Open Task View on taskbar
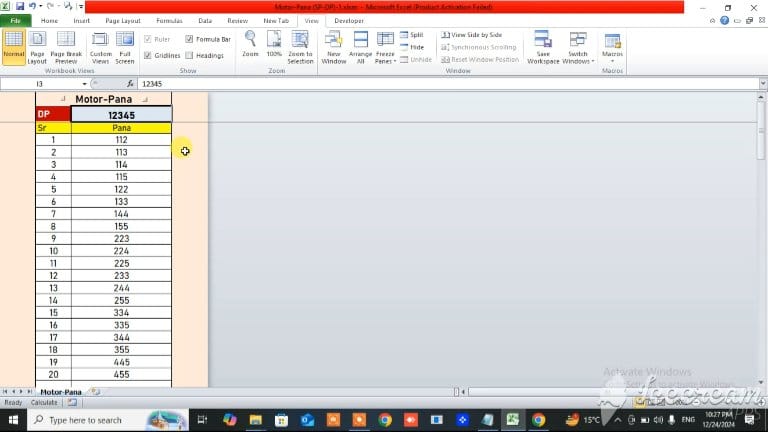 click(x=202, y=420)
